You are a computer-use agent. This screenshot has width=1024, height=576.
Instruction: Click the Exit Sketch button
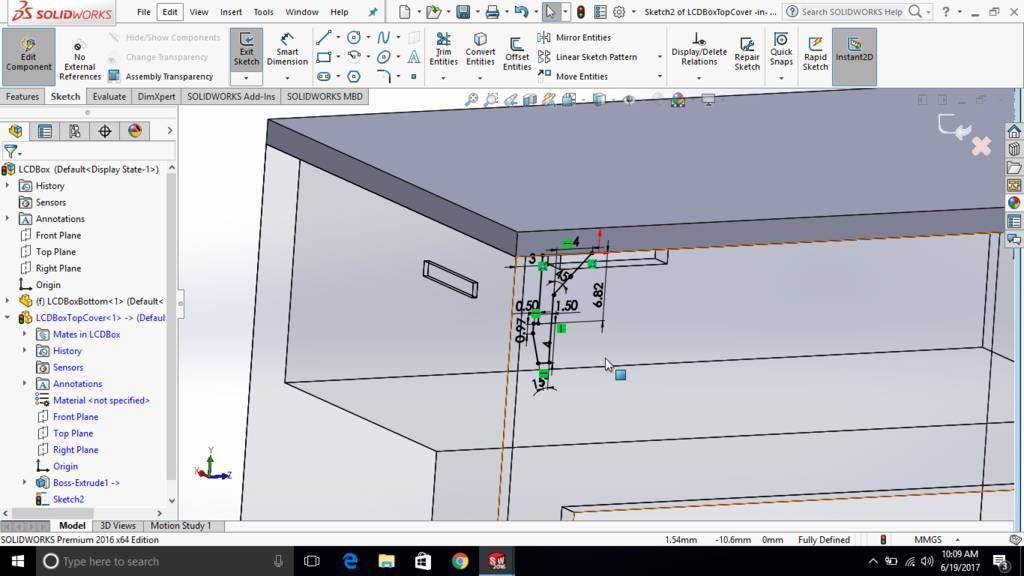tap(246, 50)
